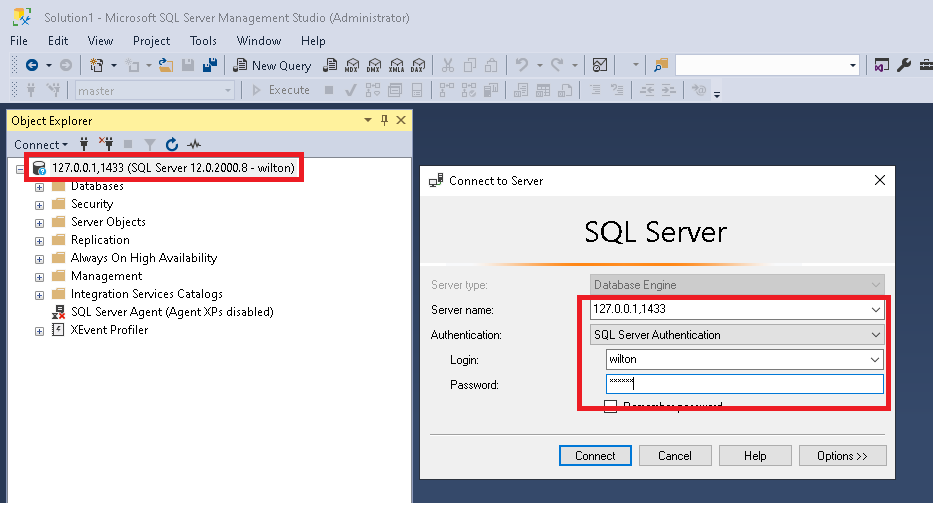Click the Save All icon
The width and height of the screenshot is (933, 506).
coord(209,65)
